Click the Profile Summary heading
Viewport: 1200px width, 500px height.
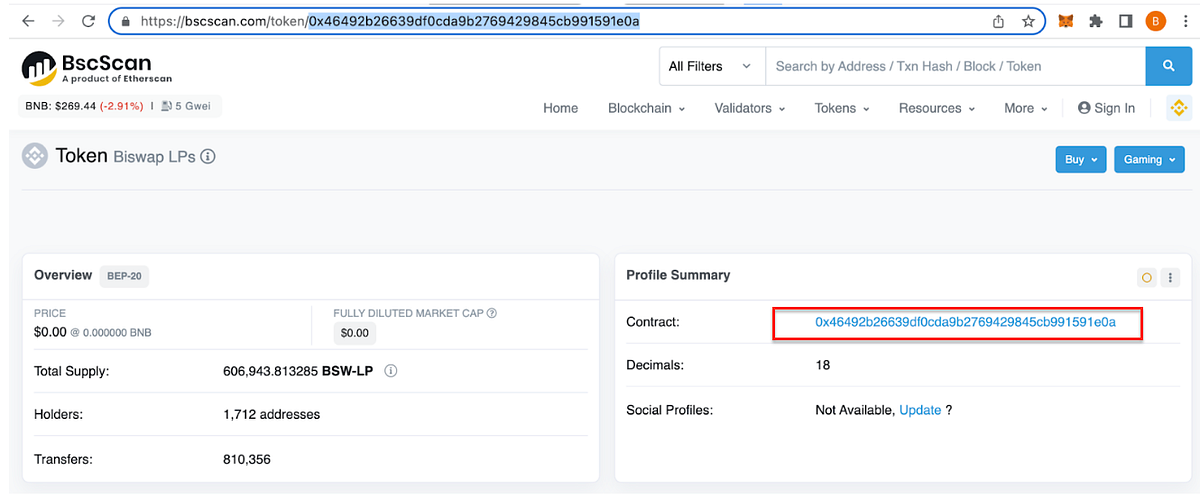point(678,275)
